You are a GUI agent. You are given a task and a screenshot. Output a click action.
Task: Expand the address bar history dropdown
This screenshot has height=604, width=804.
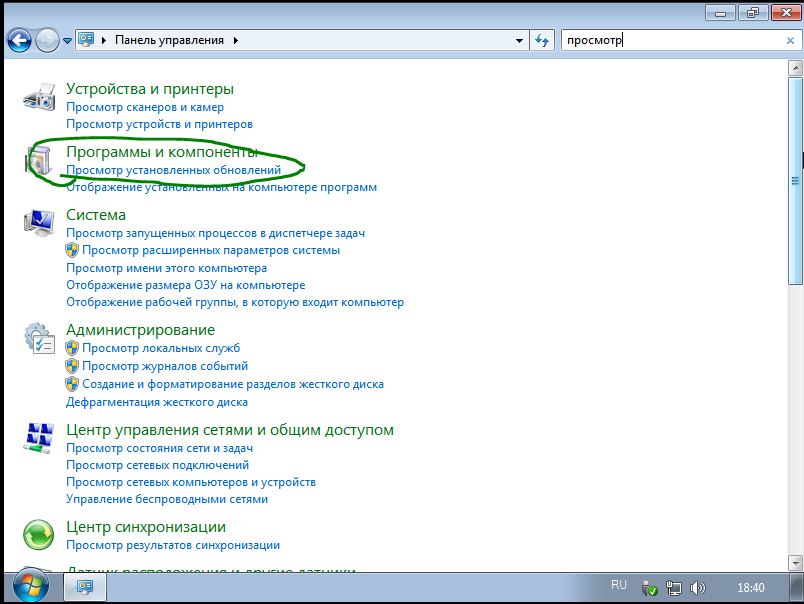click(519, 41)
